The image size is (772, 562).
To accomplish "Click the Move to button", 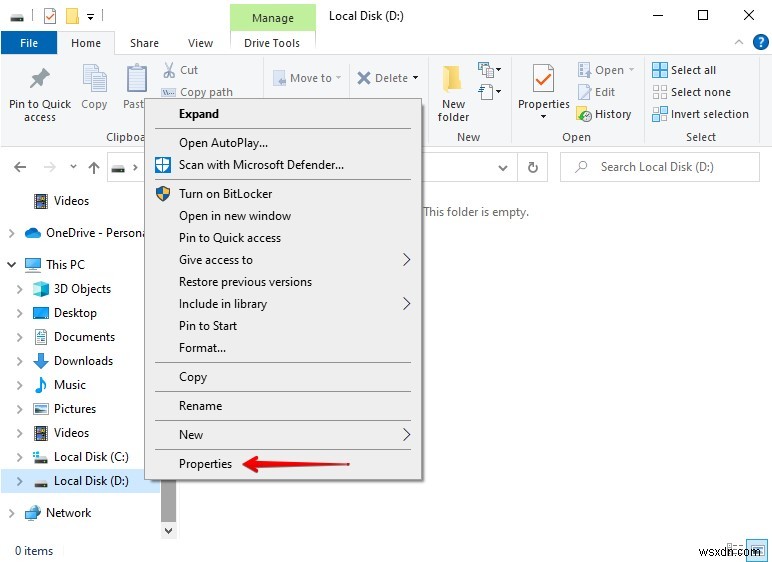I will pyautogui.click(x=307, y=78).
